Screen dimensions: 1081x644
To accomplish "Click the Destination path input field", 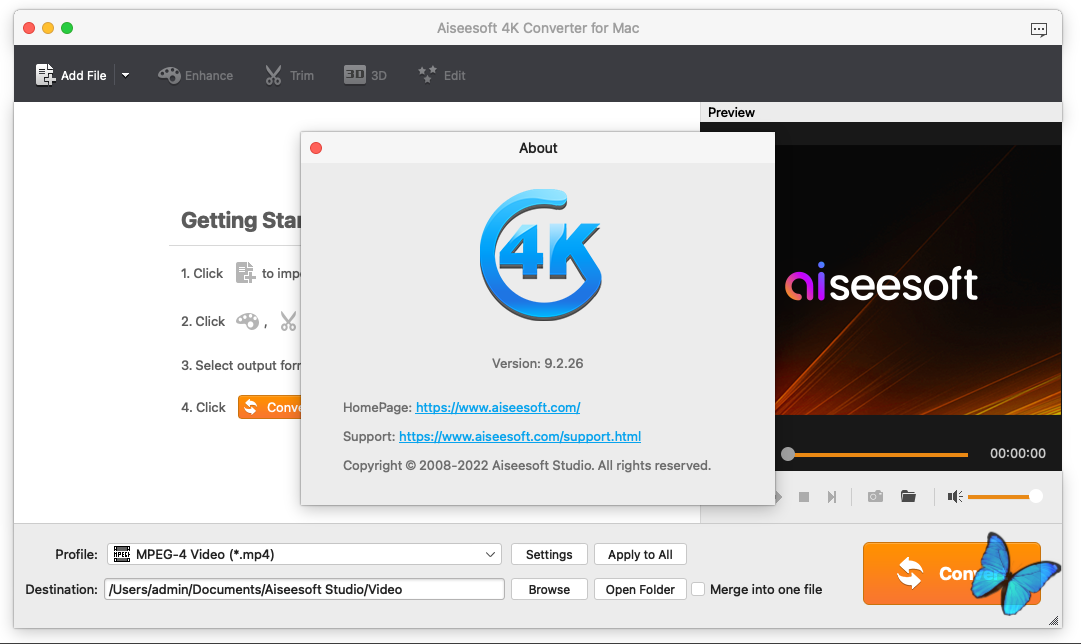I will click(304, 589).
